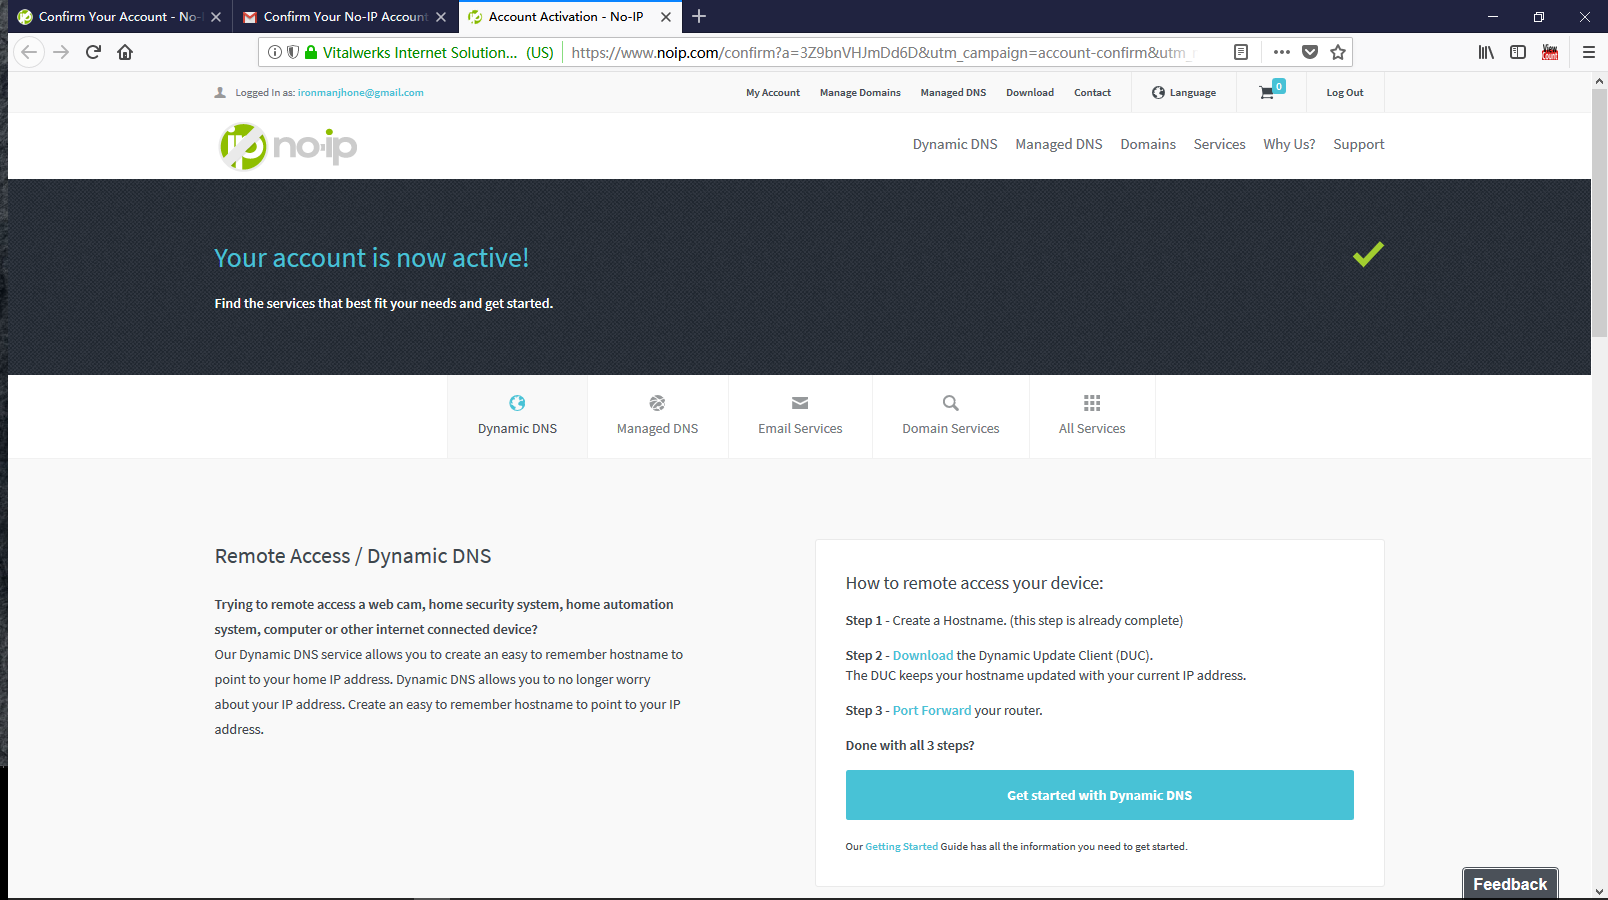Open the Download link in Step 2
The height and width of the screenshot is (900, 1608).
tap(923, 655)
